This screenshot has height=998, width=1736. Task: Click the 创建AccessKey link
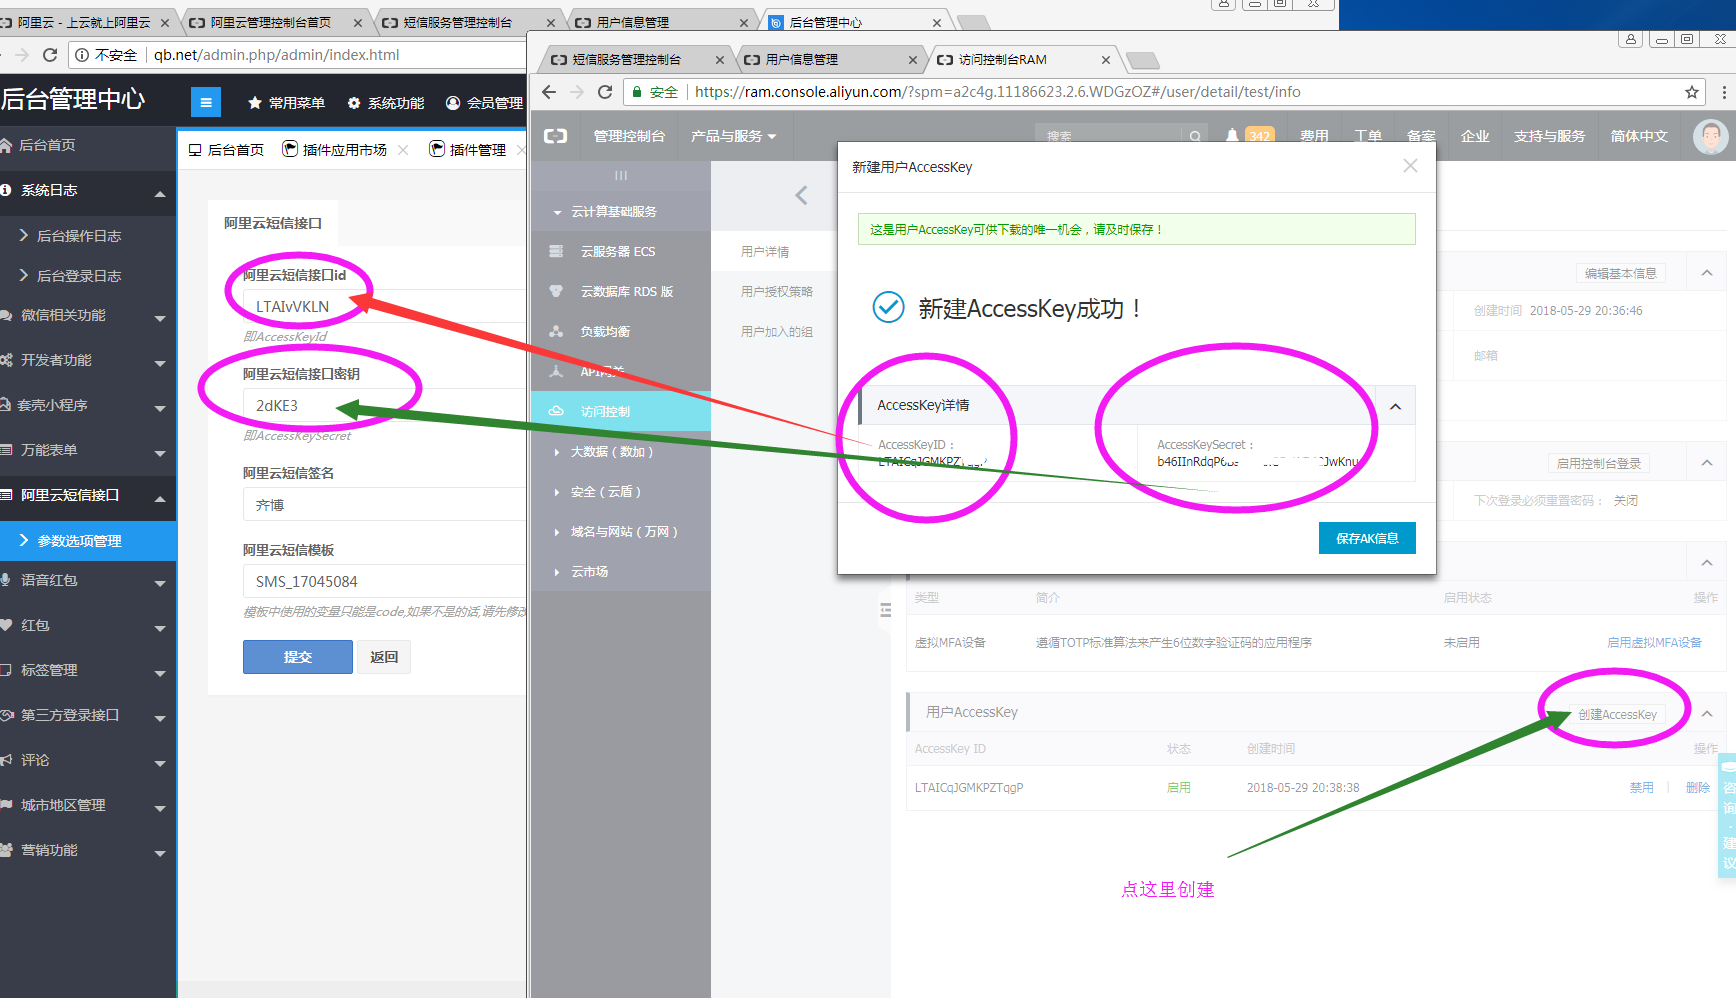click(1617, 715)
